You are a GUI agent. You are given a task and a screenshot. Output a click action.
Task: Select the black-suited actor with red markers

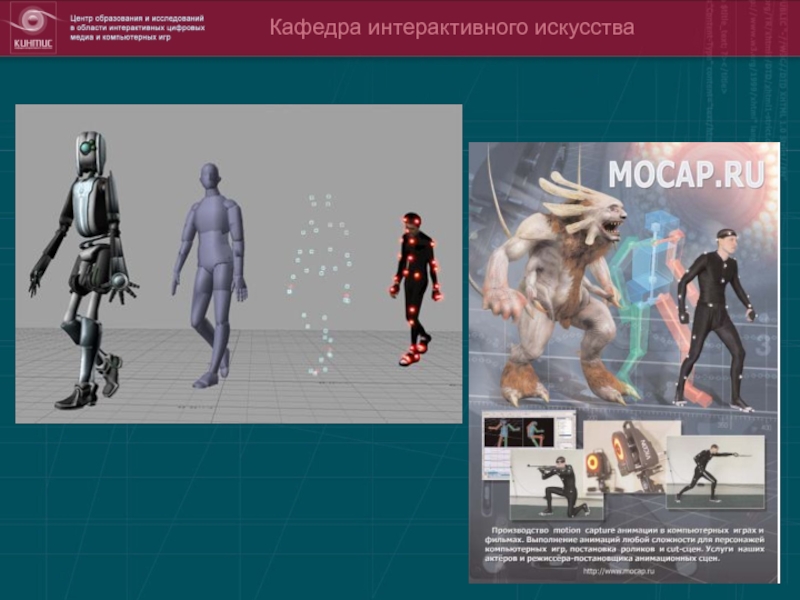[x=415, y=289]
